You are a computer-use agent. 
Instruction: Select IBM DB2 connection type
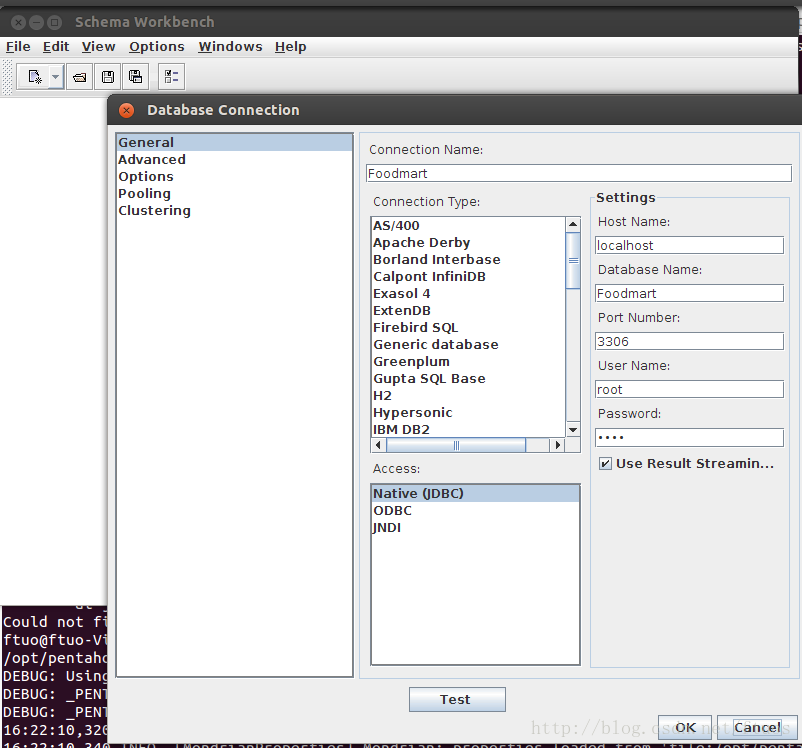tap(468, 429)
